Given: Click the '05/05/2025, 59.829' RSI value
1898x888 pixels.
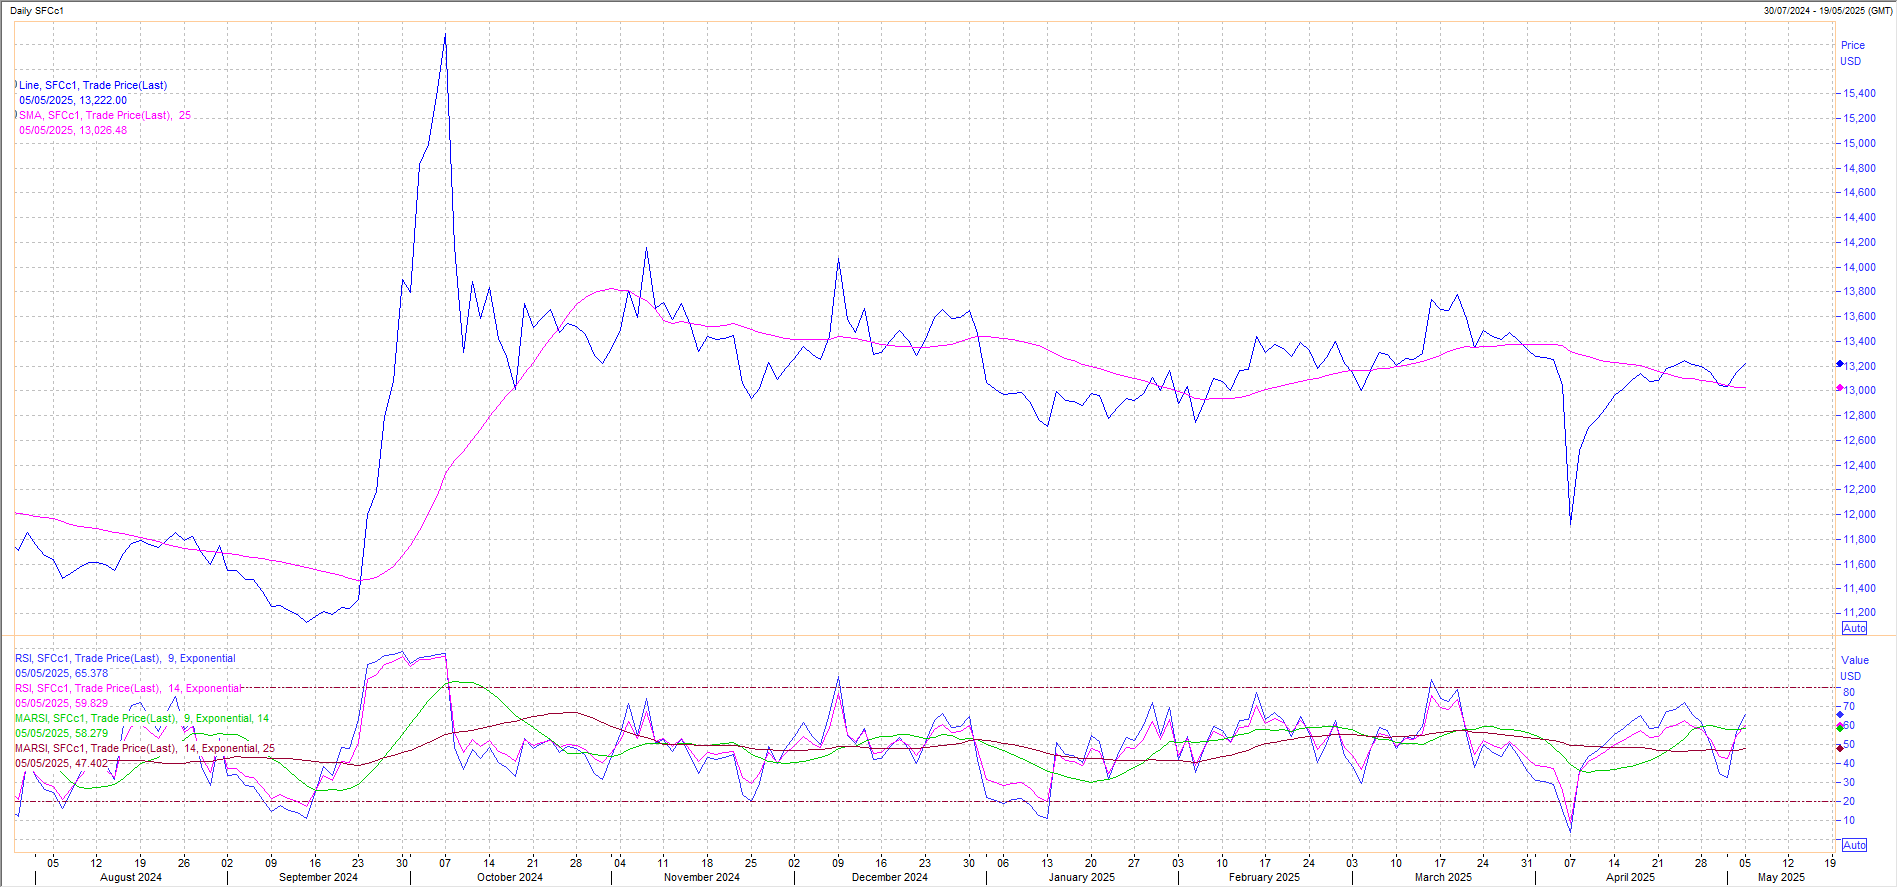Looking at the screenshot, I should [x=61, y=703].
